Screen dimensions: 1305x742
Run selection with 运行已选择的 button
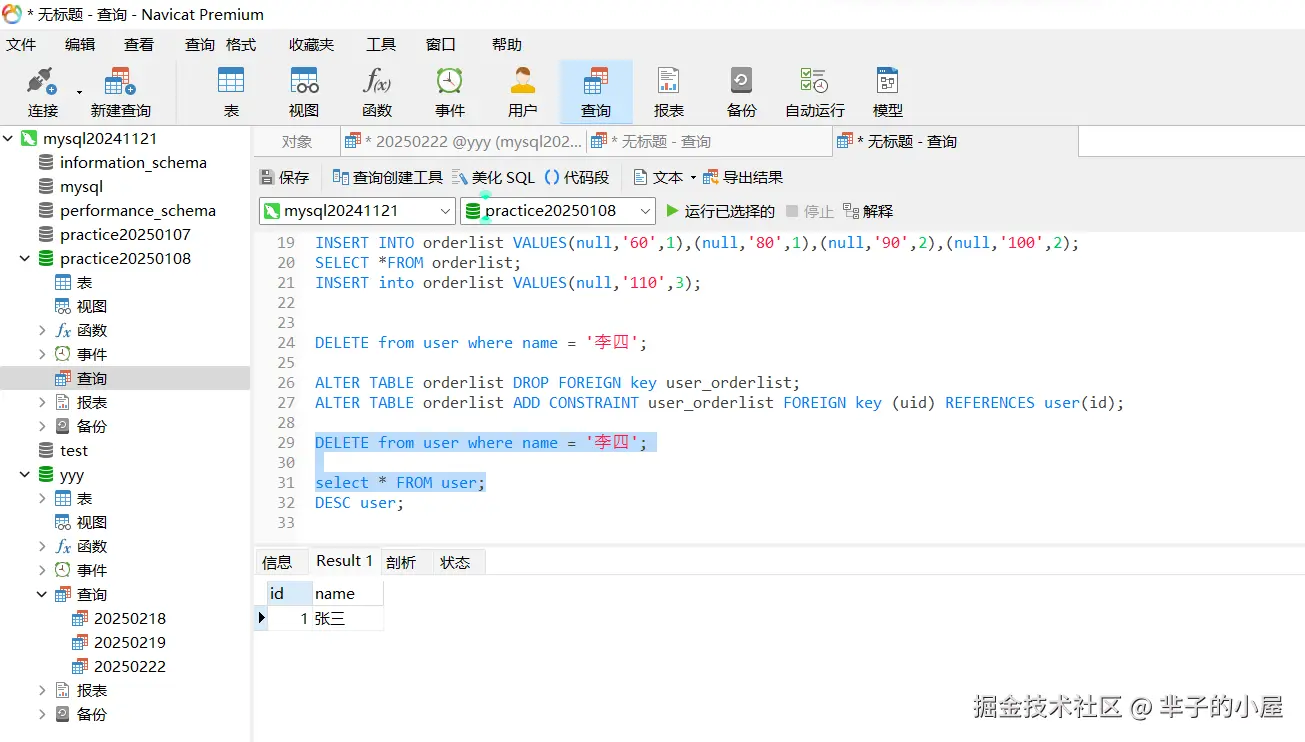pyautogui.click(x=720, y=211)
